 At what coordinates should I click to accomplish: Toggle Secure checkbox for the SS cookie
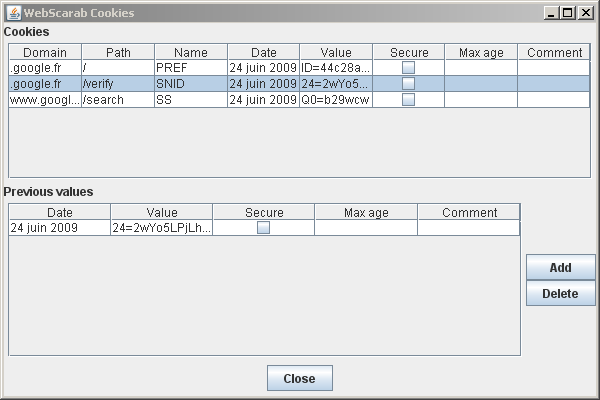click(x=408, y=100)
